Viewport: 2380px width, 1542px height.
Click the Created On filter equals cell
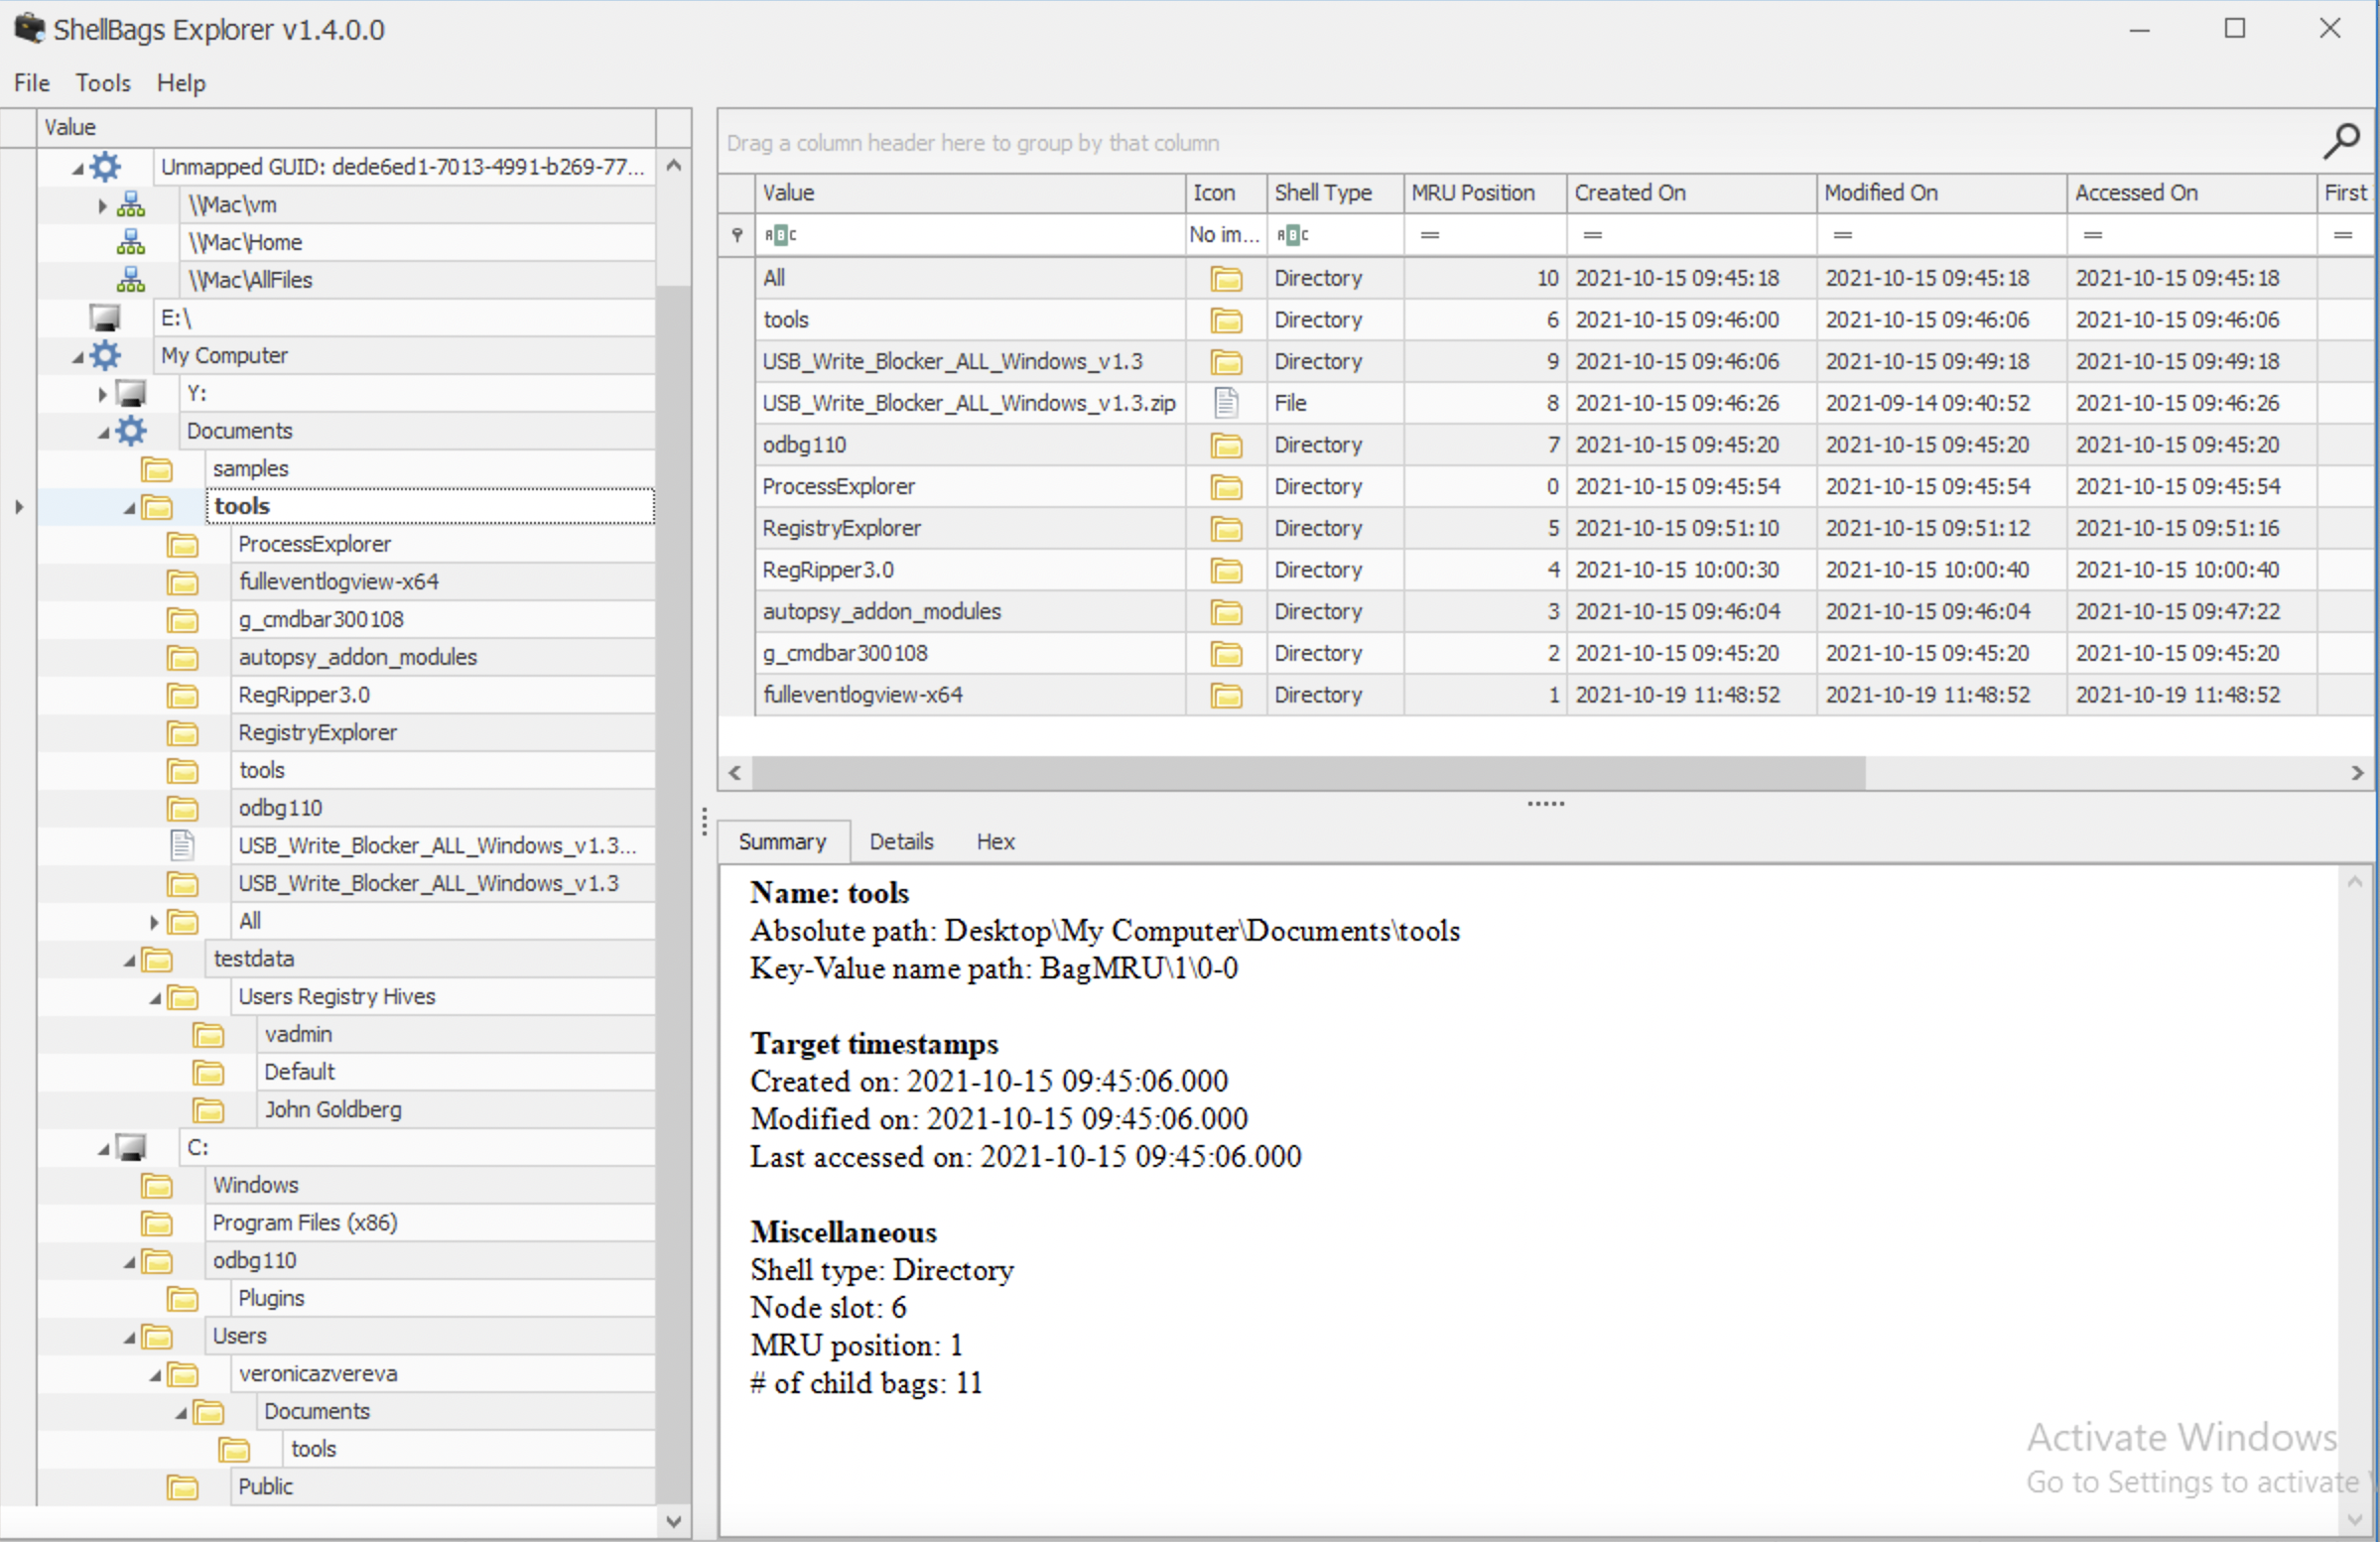coord(1691,235)
